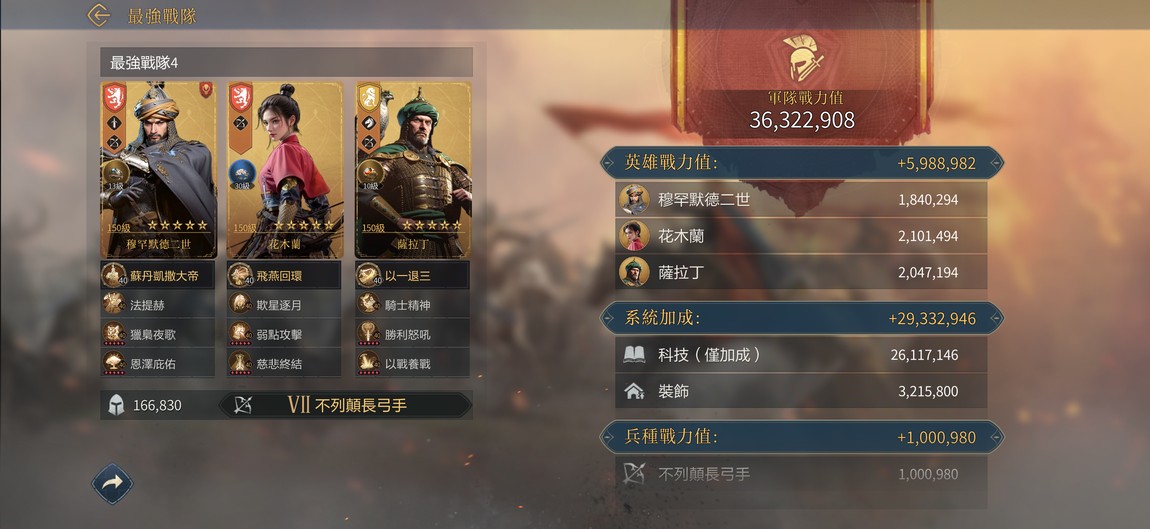Tap the 裝飾 house icon
The width and height of the screenshot is (1150, 529).
[634, 391]
